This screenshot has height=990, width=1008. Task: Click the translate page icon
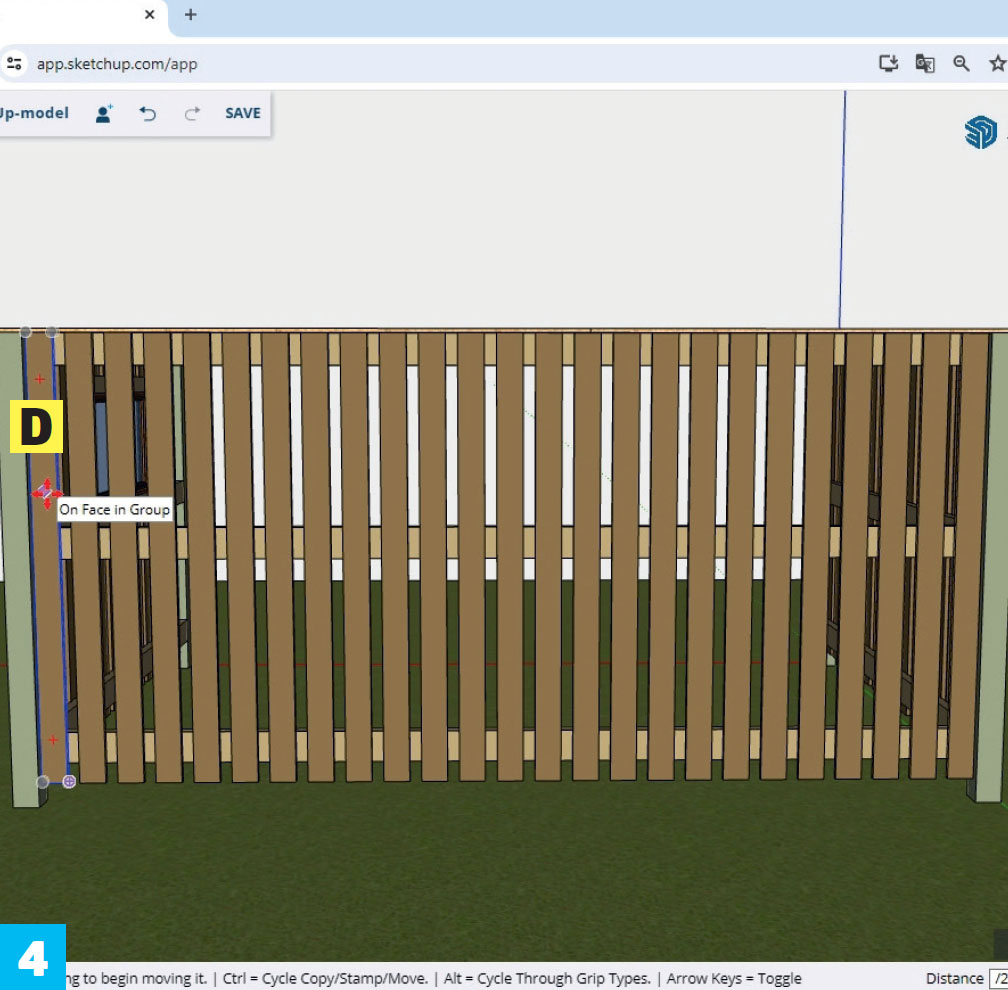[925, 64]
